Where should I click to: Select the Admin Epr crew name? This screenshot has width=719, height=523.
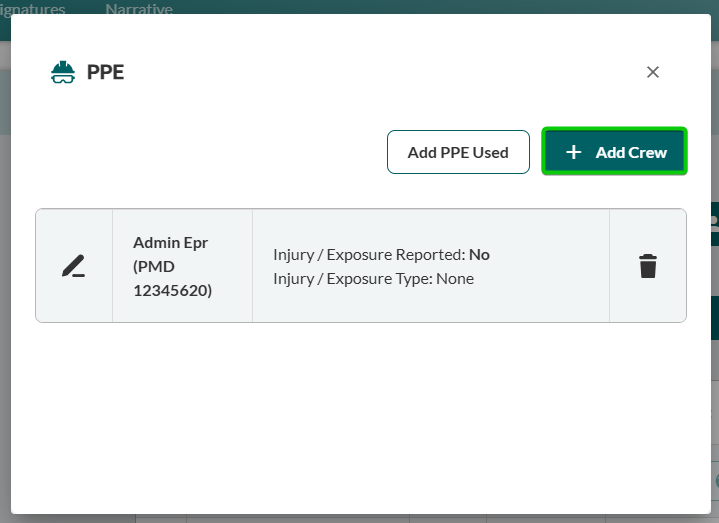[x=170, y=243]
